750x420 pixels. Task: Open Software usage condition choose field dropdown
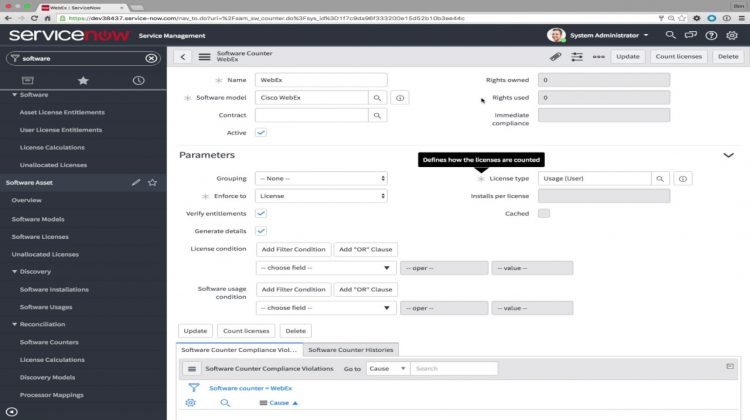tap(326, 308)
